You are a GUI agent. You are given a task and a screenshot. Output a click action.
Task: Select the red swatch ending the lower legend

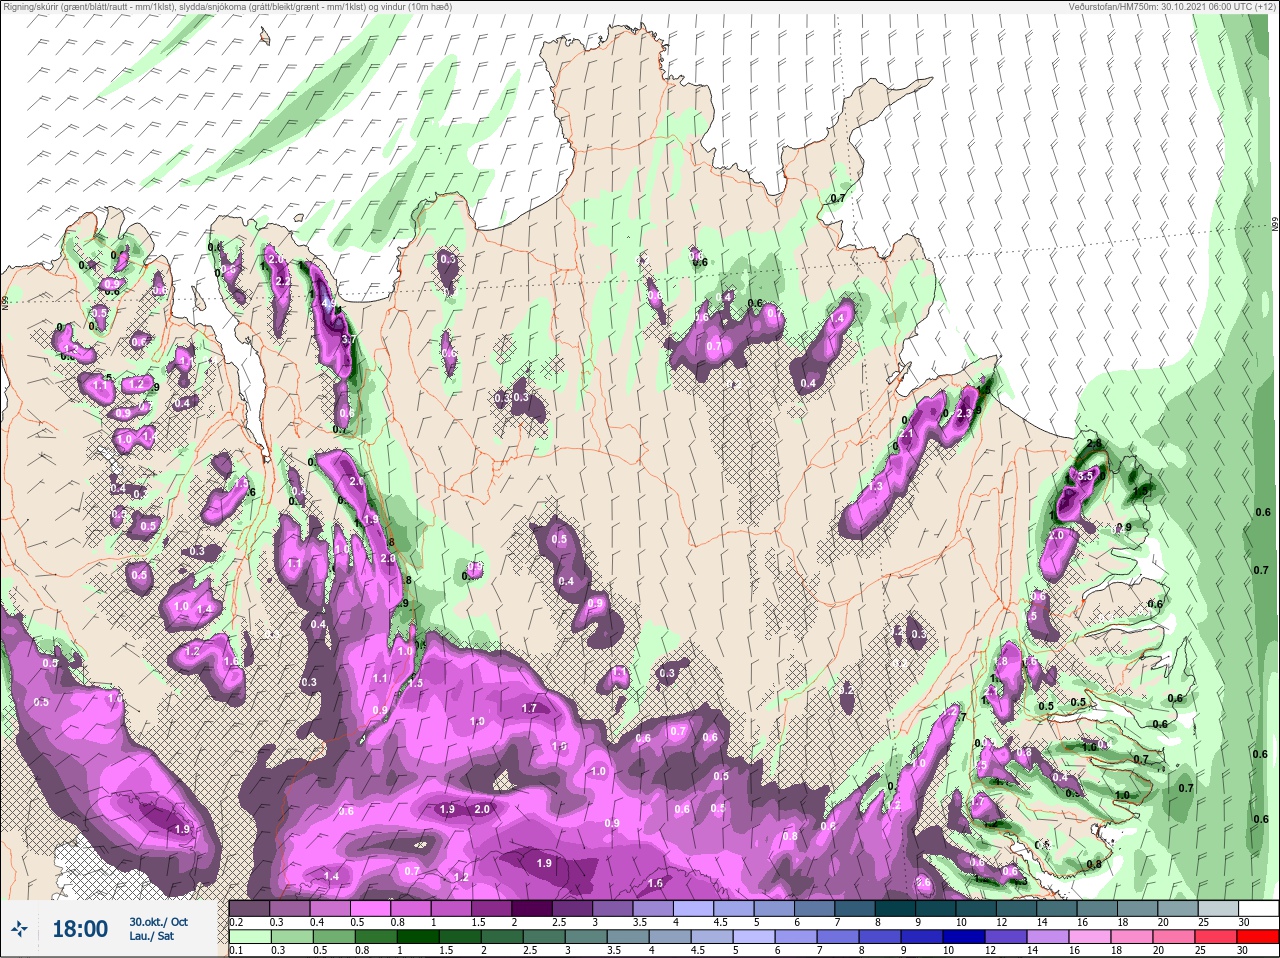(x=1258, y=937)
